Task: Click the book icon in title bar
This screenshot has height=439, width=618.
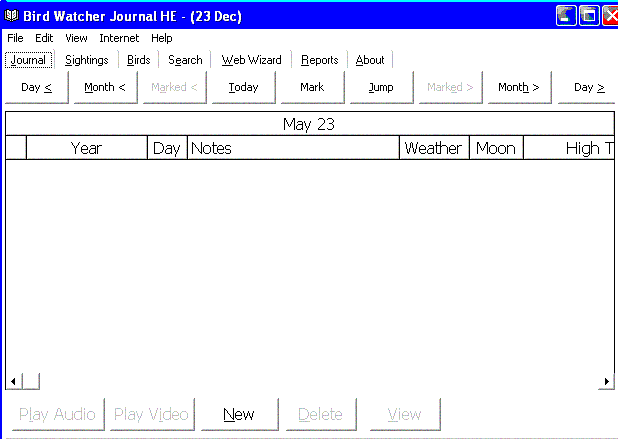Action: (11, 16)
